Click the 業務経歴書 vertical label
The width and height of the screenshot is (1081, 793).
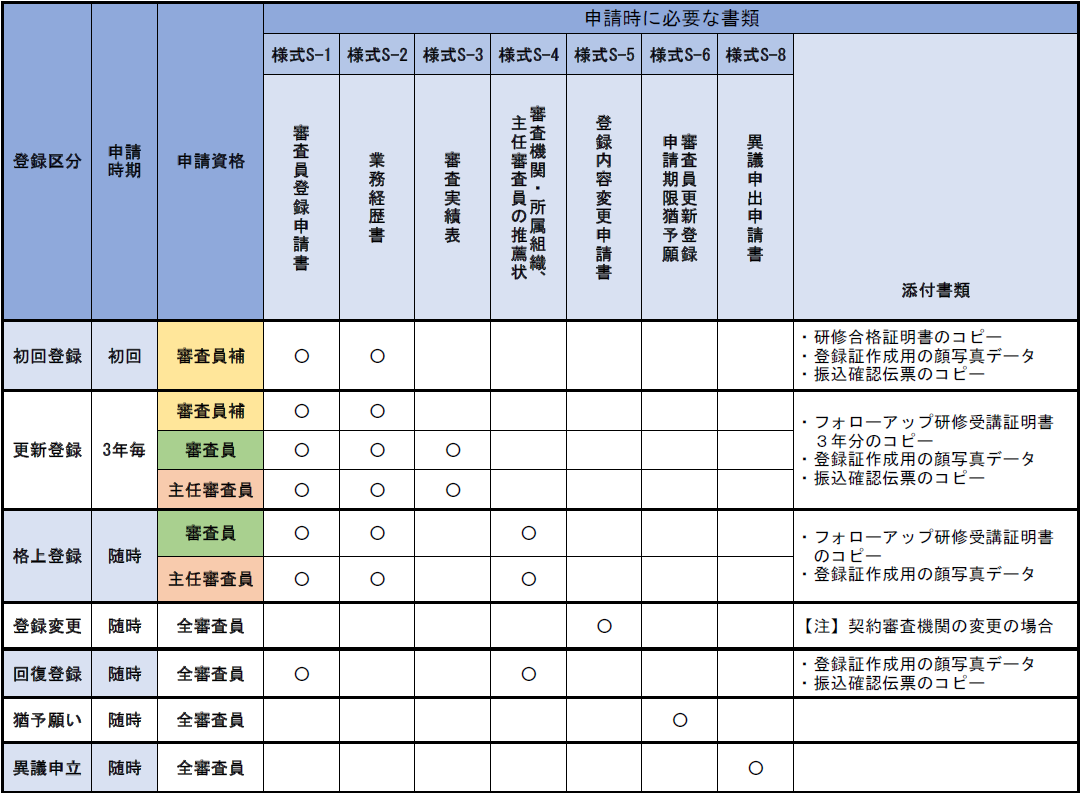(377, 198)
